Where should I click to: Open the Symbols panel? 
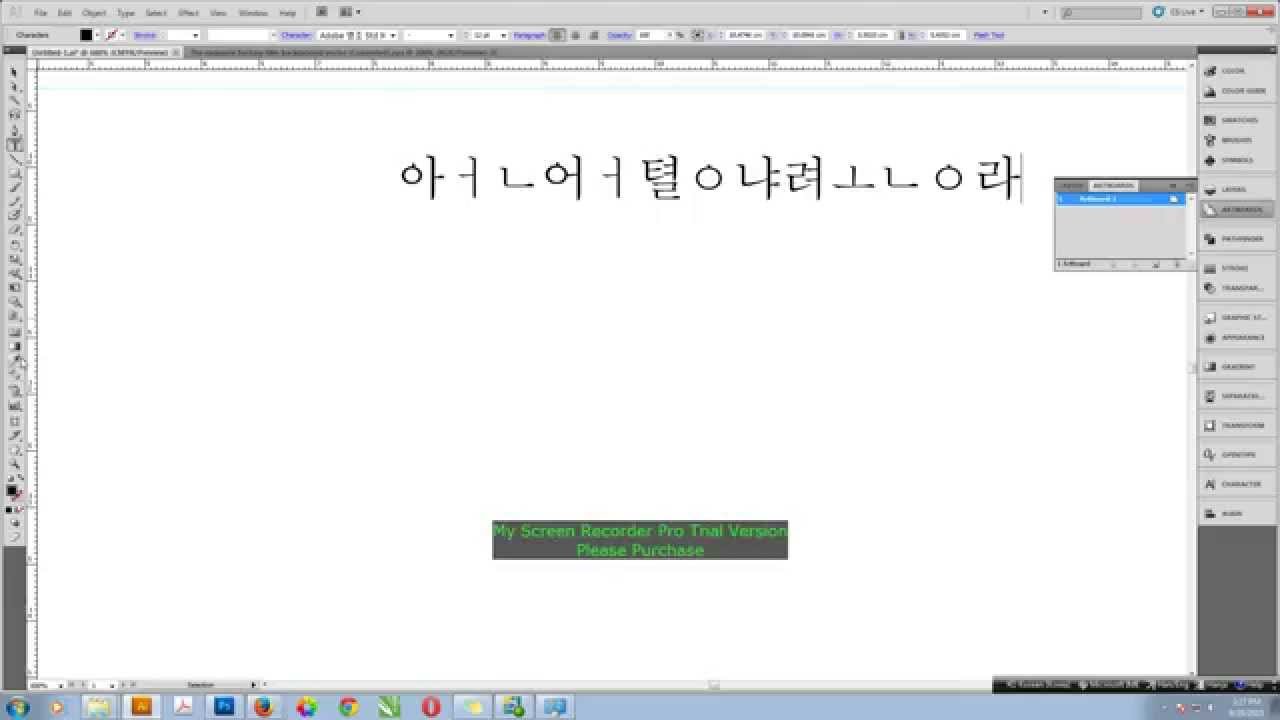1236,160
